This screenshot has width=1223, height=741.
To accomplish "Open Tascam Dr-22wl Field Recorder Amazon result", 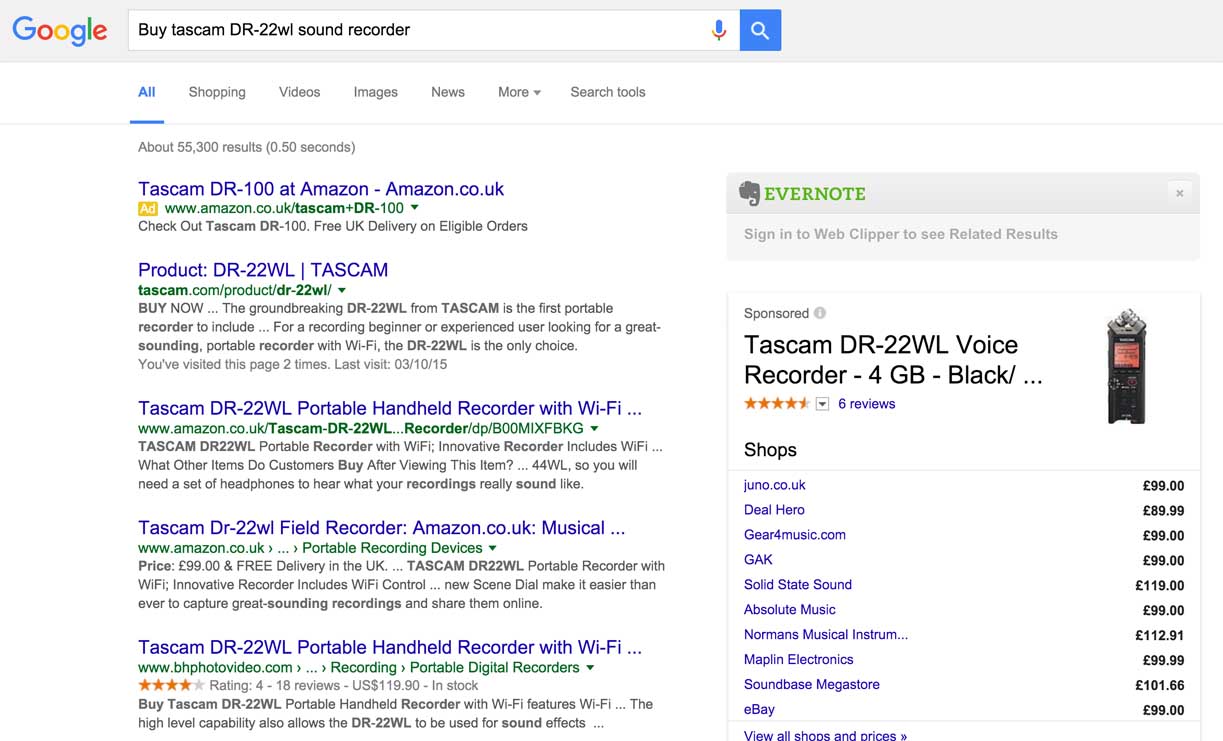I will [x=382, y=528].
